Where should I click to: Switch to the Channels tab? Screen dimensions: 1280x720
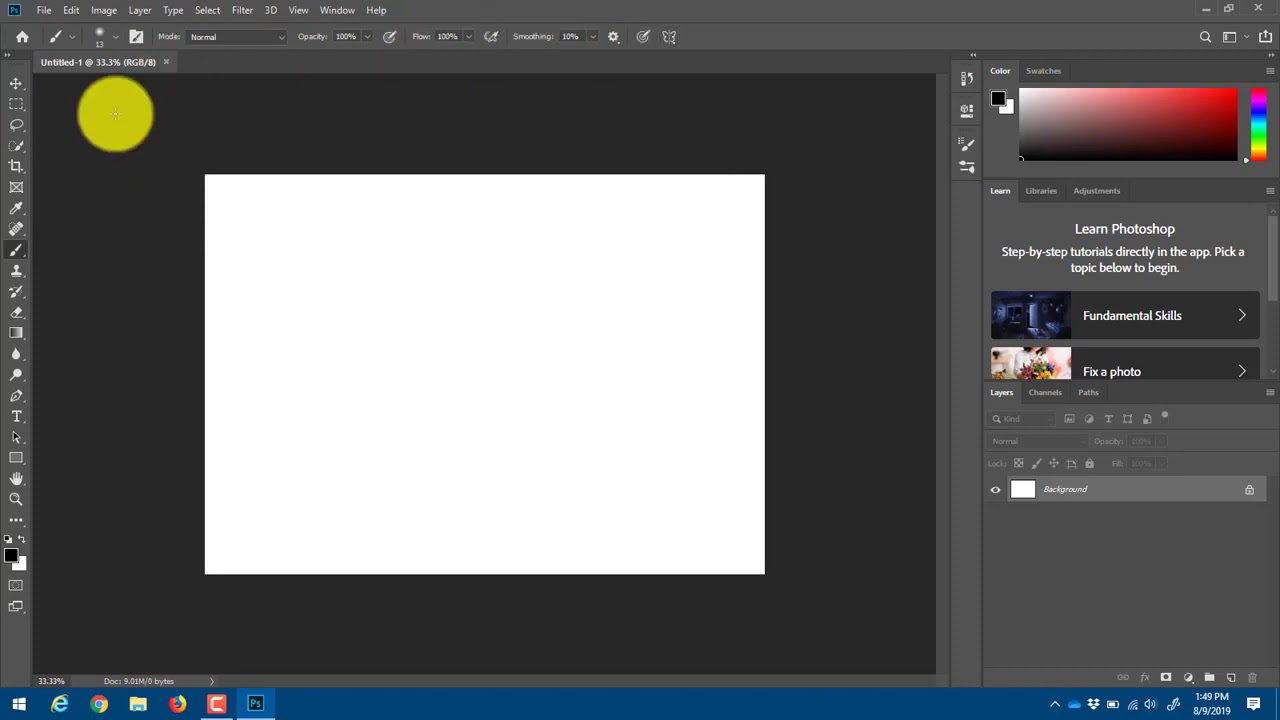[x=1045, y=392]
